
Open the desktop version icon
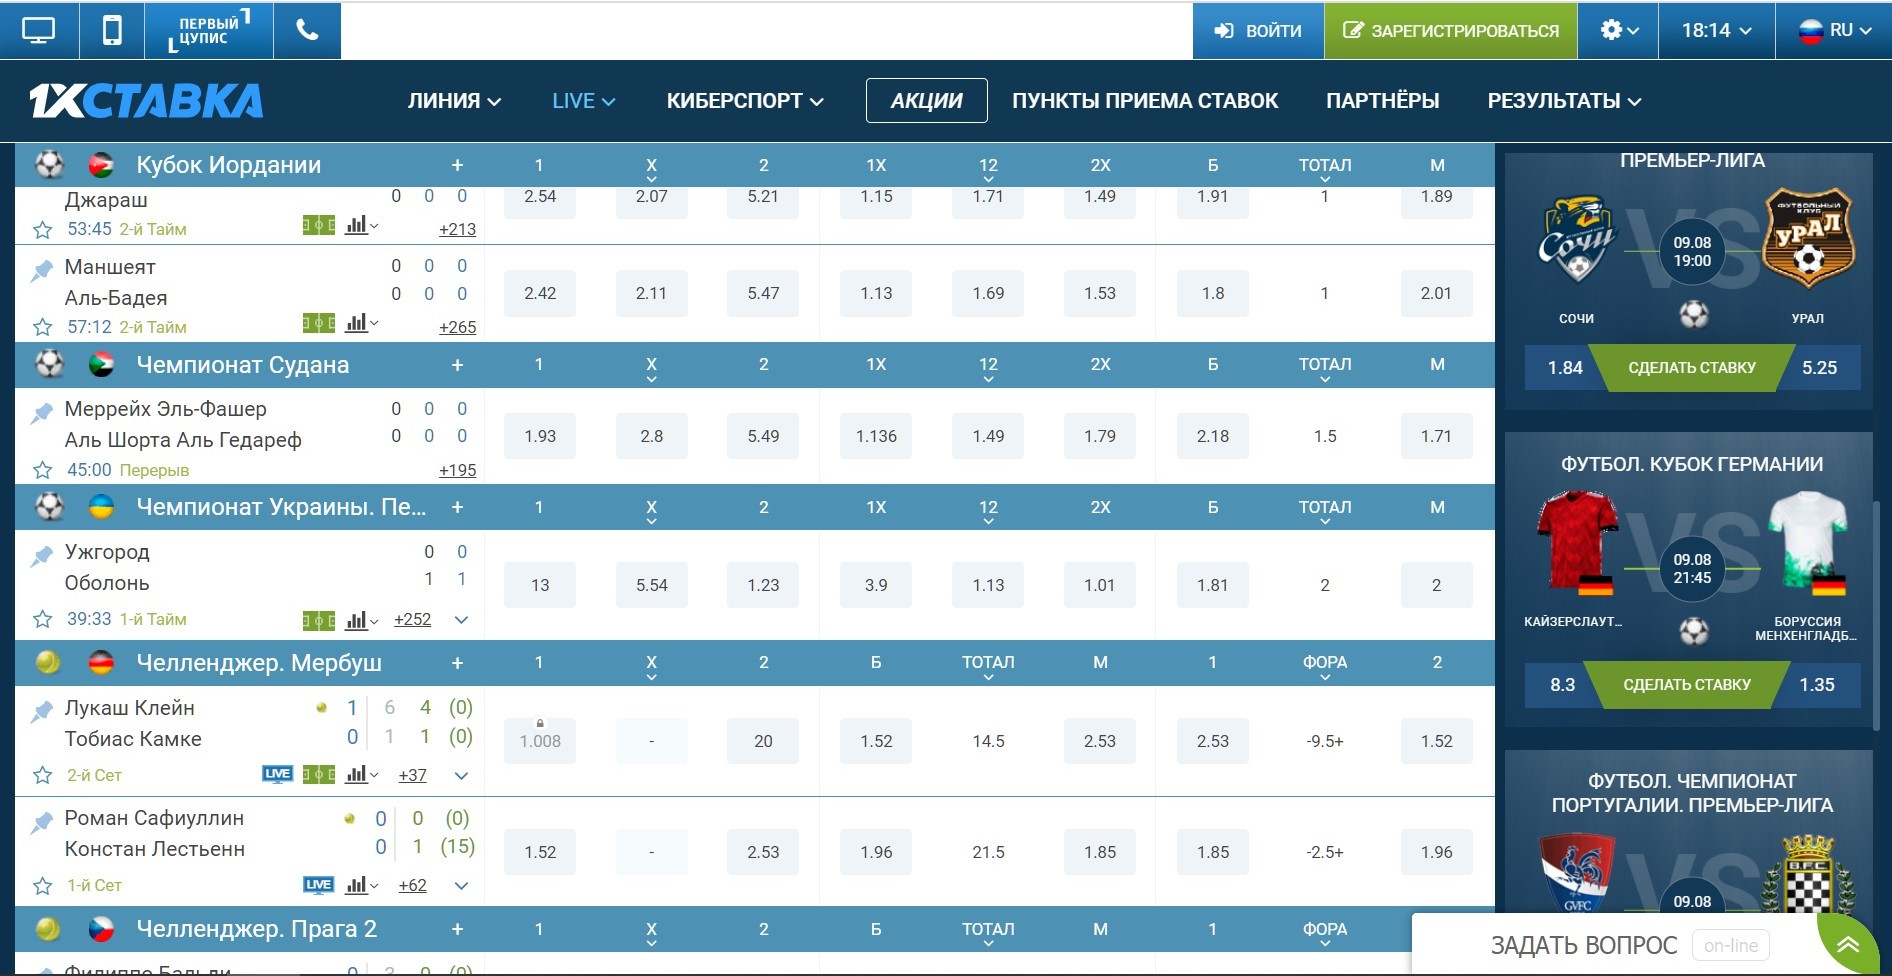pyautogui.click(x=38, y=31)
